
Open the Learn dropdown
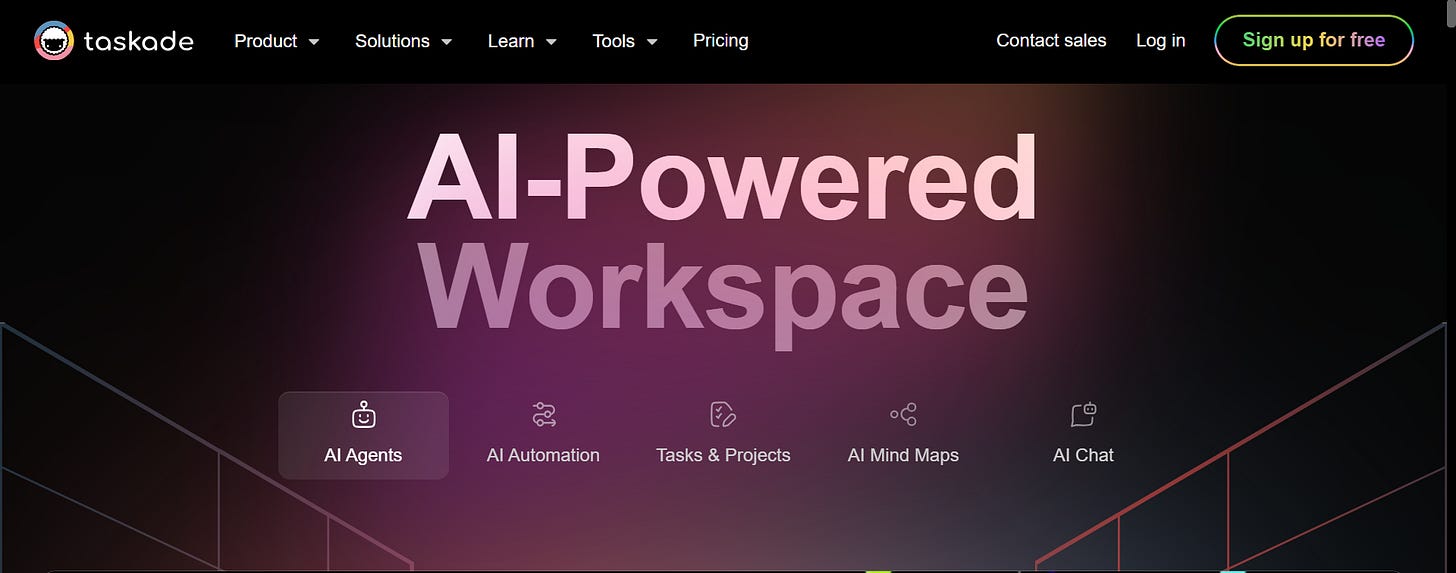522,41
